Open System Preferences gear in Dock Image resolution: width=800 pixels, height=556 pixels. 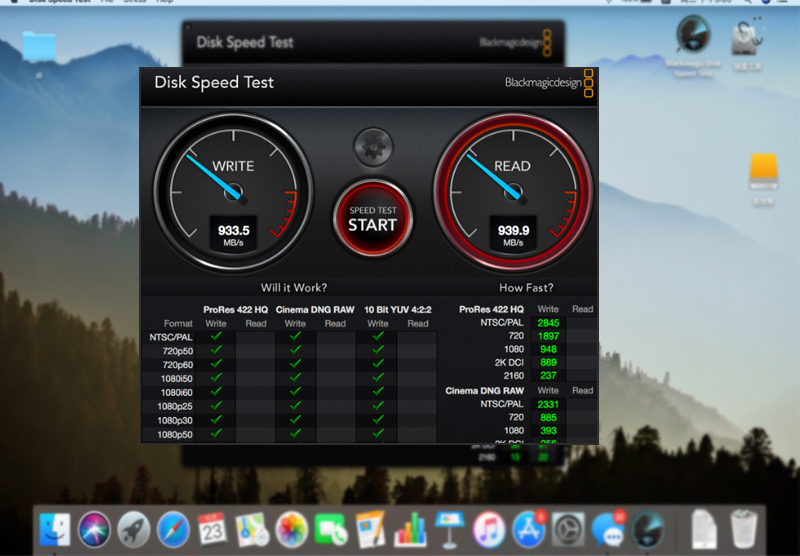coord(568,529)
